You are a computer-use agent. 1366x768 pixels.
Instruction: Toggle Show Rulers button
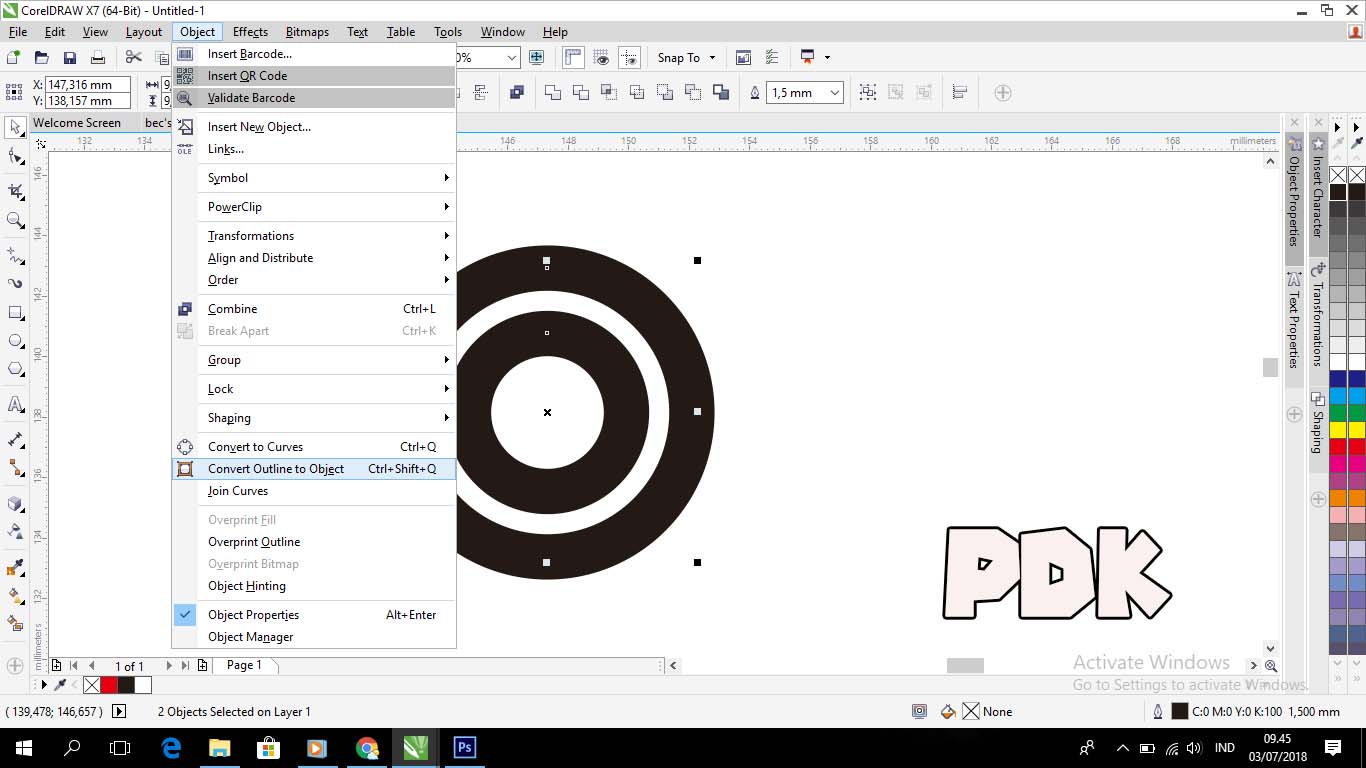(573, 57)
